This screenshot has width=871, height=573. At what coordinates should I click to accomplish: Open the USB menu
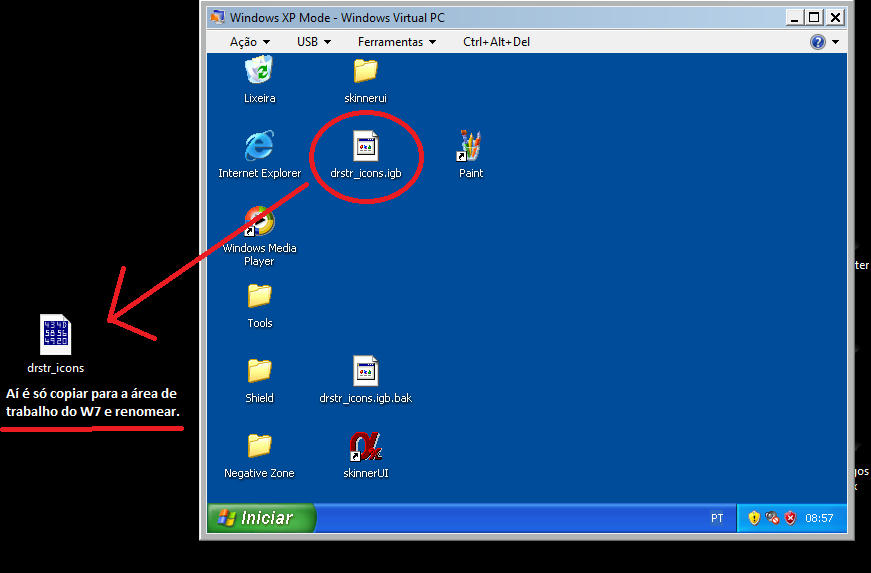[314, 42]
